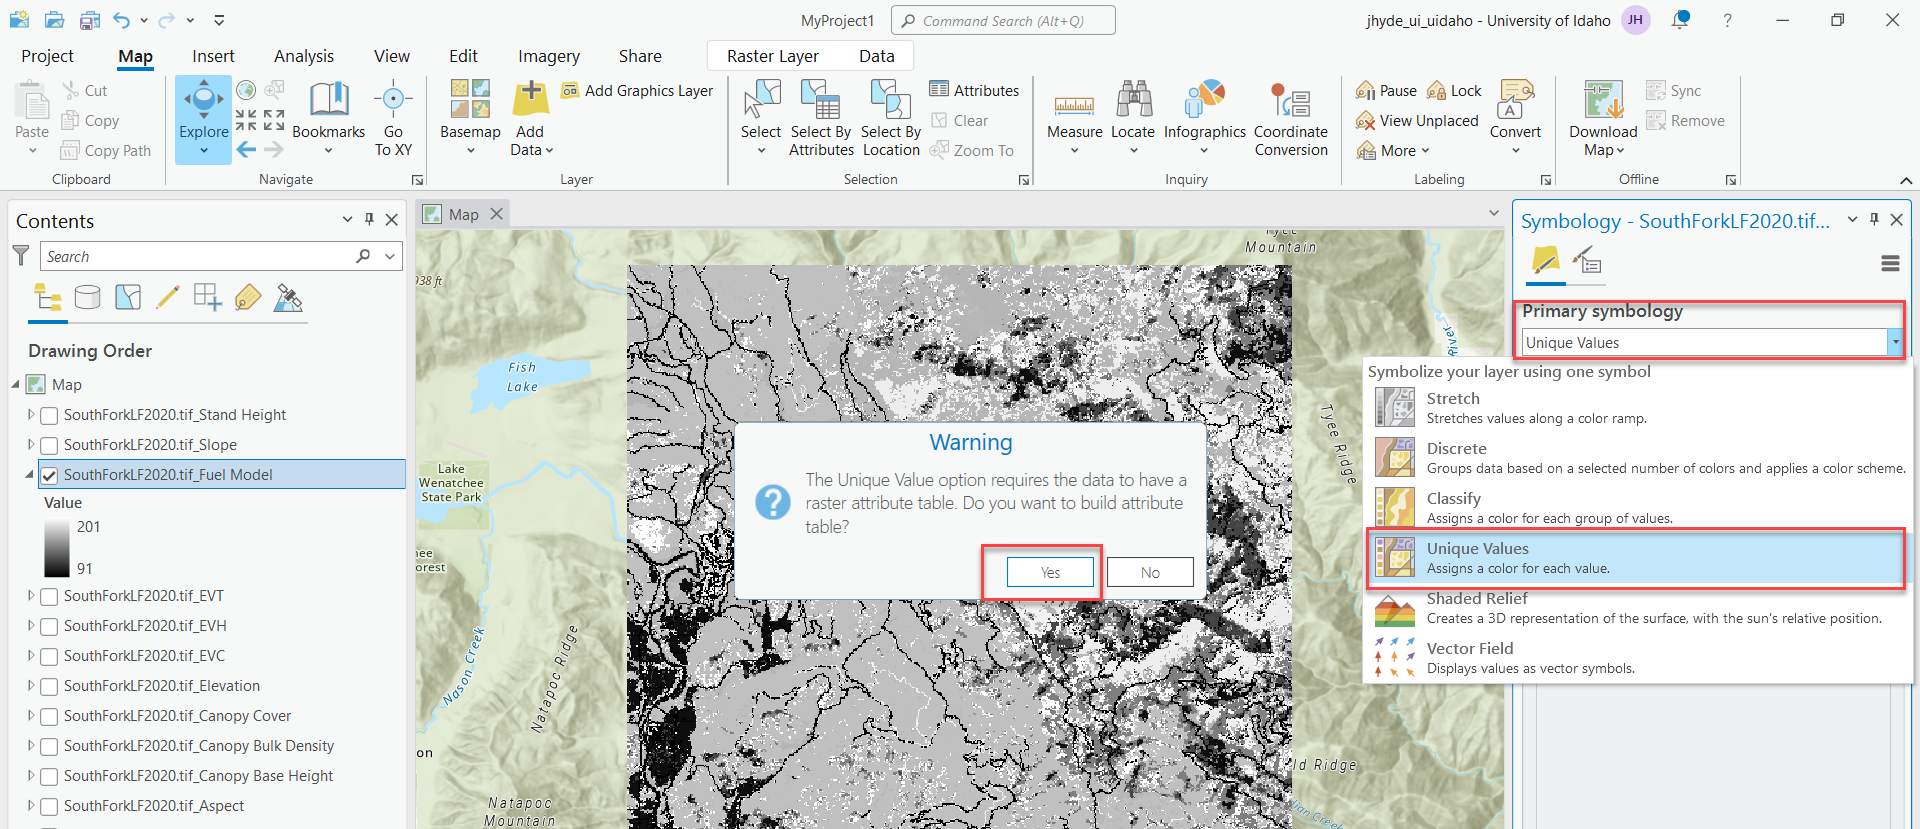Click the List By Drawing Order icon
The height and width of the screenshot is (829, 1920).
coord(48,297)
